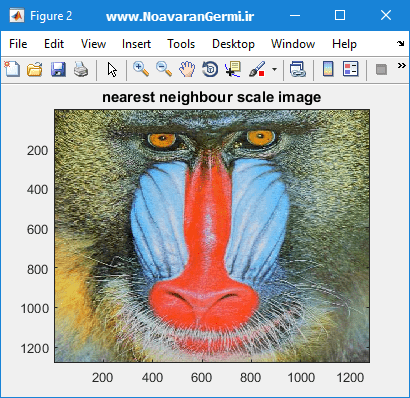410x398 pixels.
Task: Open the Insert menu
Action: (136, 44)
